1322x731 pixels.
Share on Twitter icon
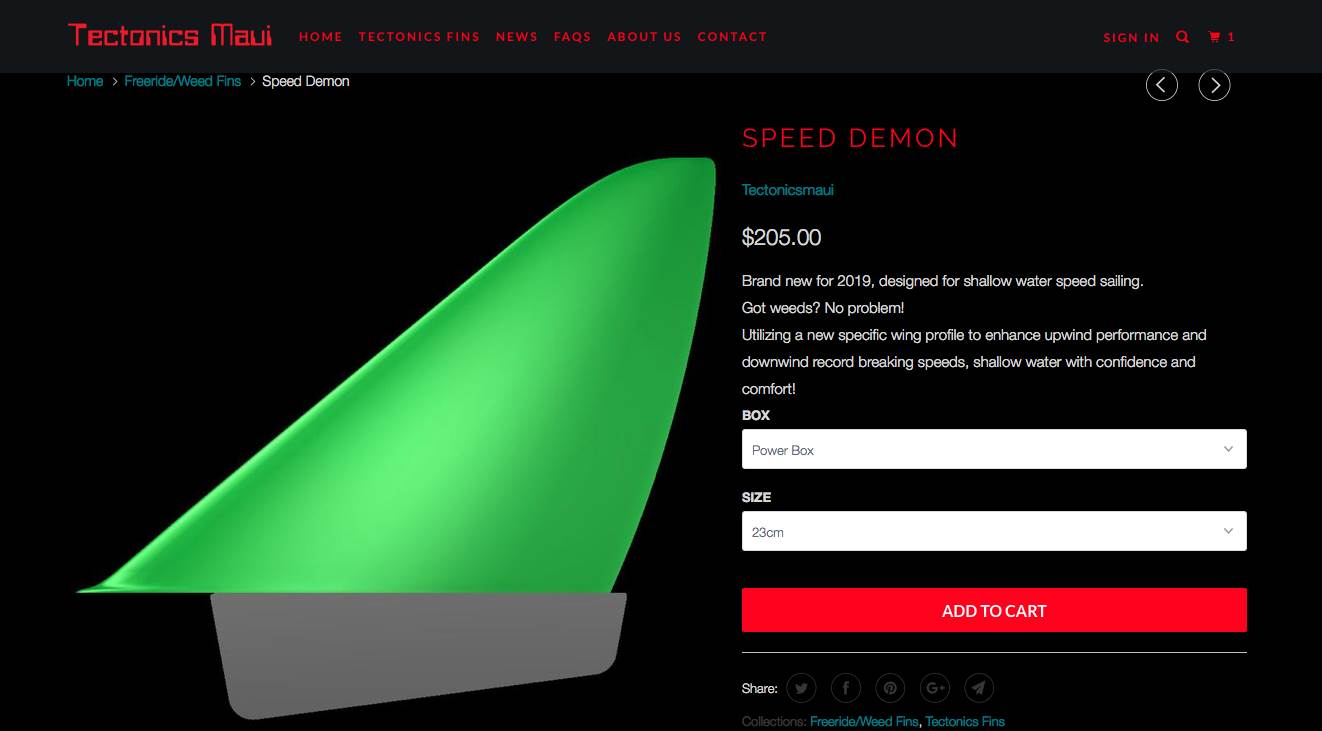coord(801,688)
